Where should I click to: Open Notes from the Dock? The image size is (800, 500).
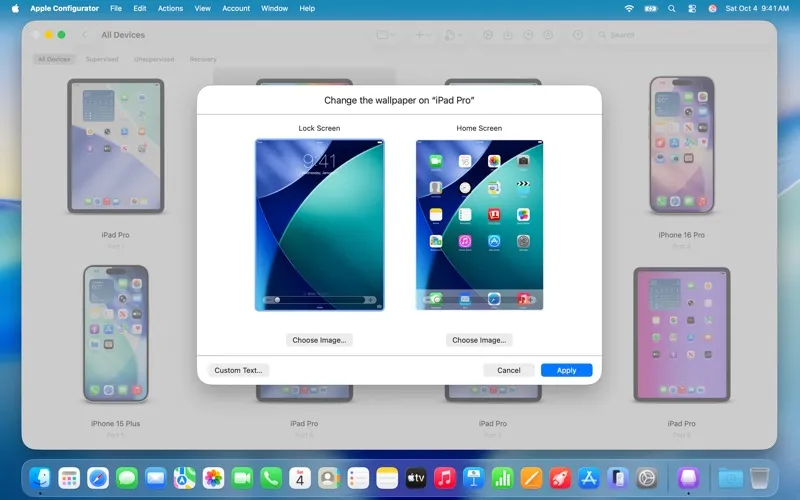387,479
